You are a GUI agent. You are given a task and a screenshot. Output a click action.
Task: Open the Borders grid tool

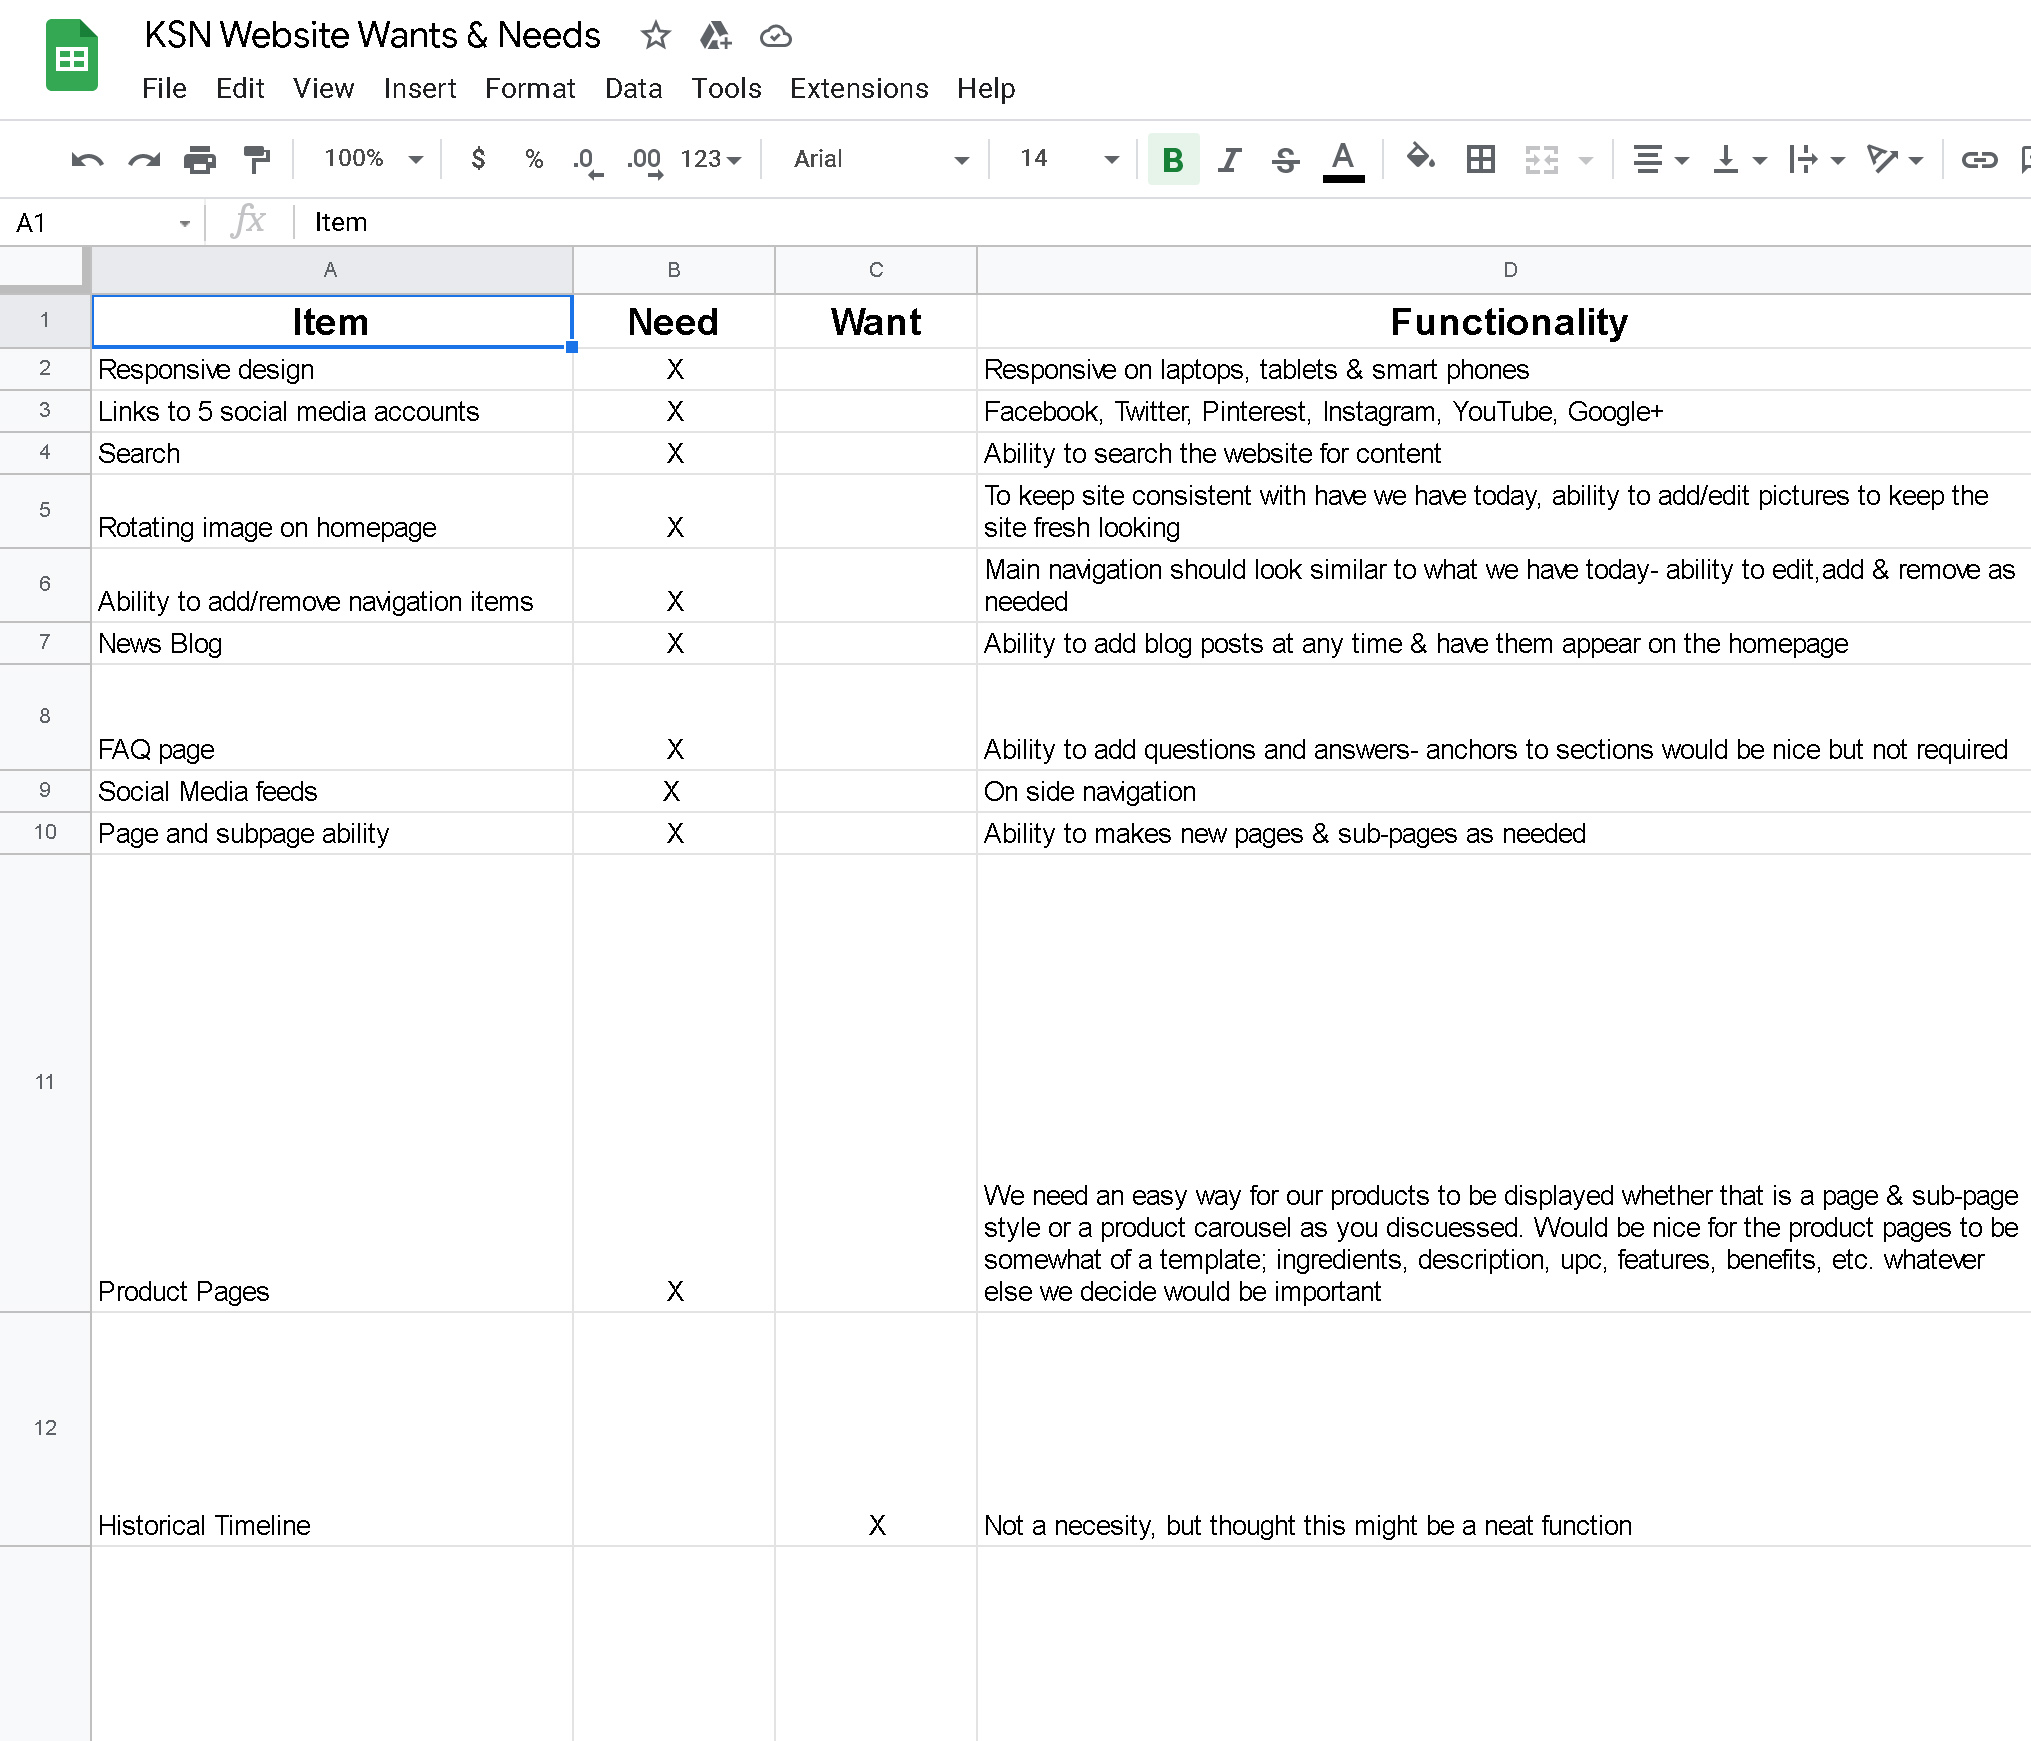[1480, 159]
